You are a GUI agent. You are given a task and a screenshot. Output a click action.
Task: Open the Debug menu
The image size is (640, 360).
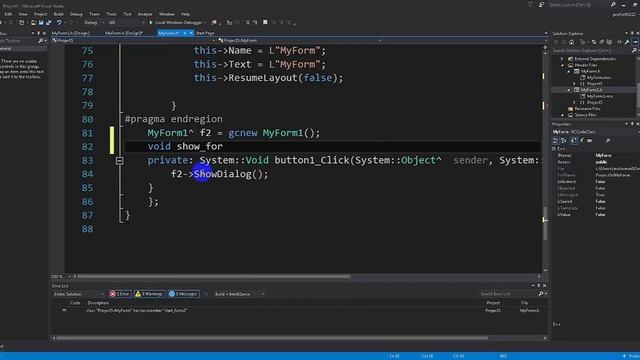[x=76, y=14]
